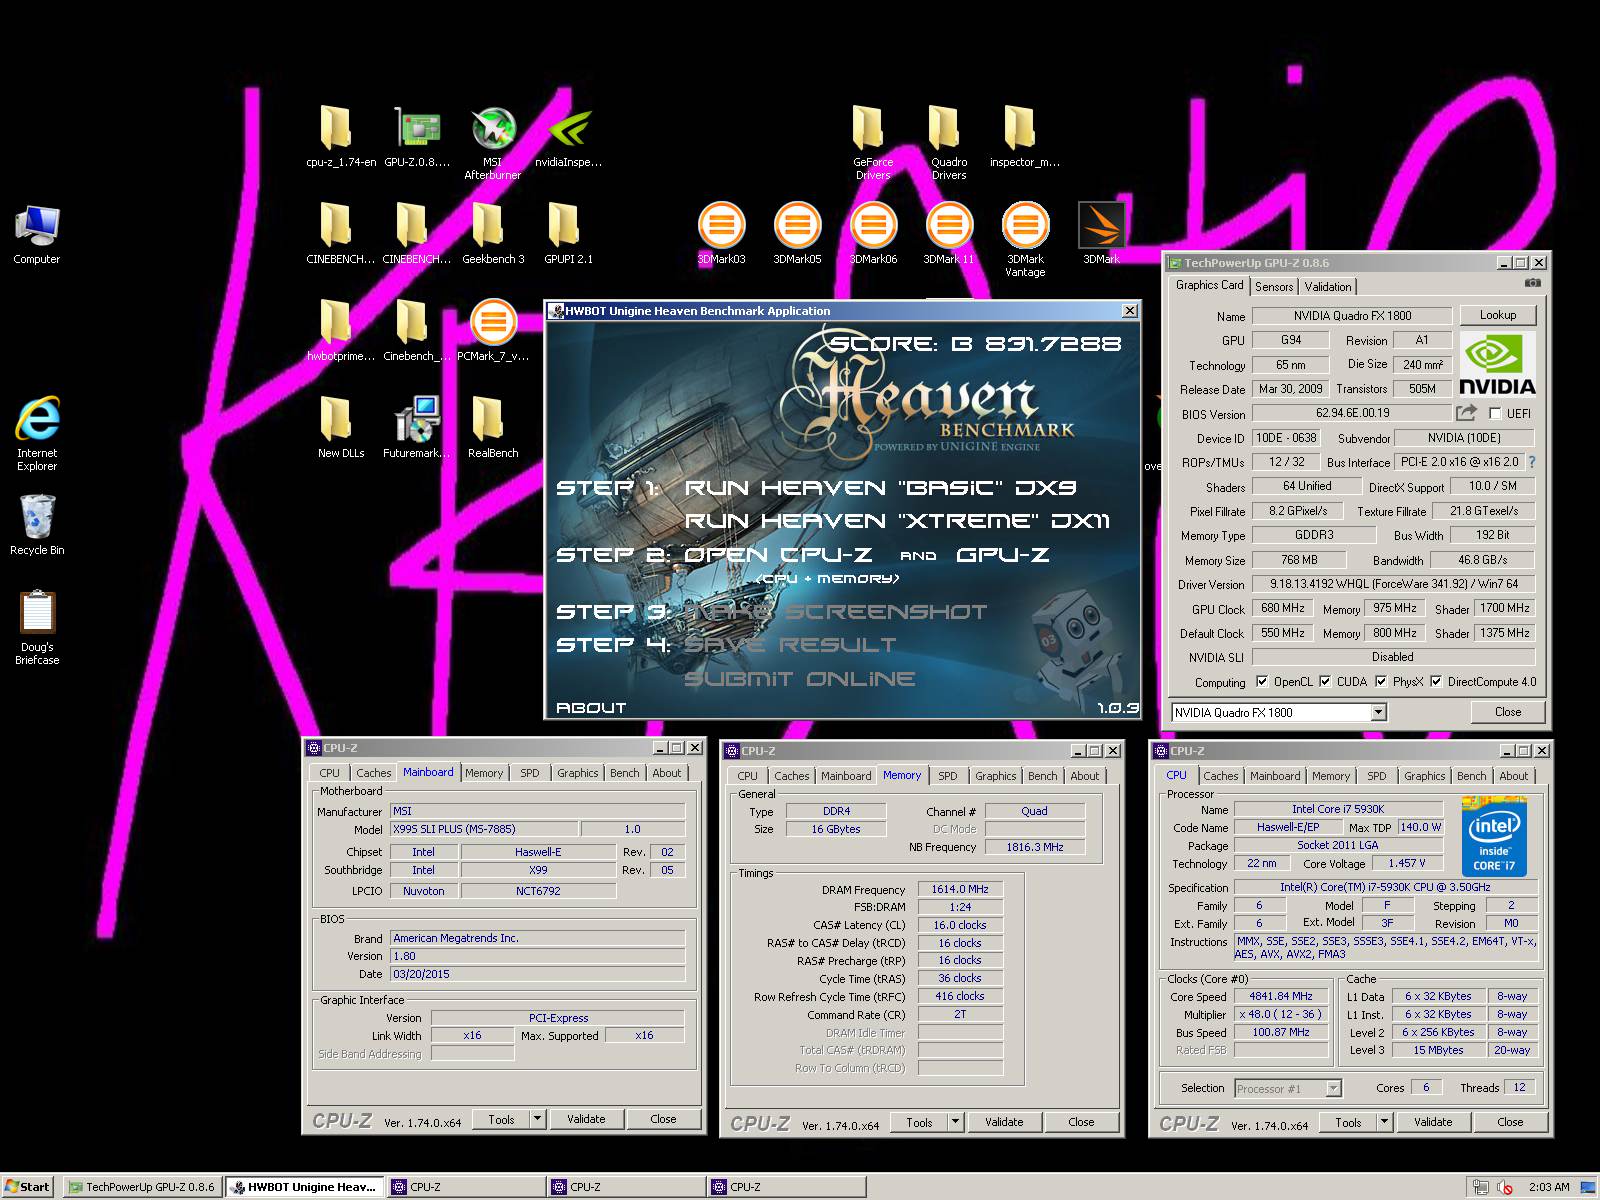
Task: Launch 3DMark05 shortcut icon
Action: [x=797, y=225]
